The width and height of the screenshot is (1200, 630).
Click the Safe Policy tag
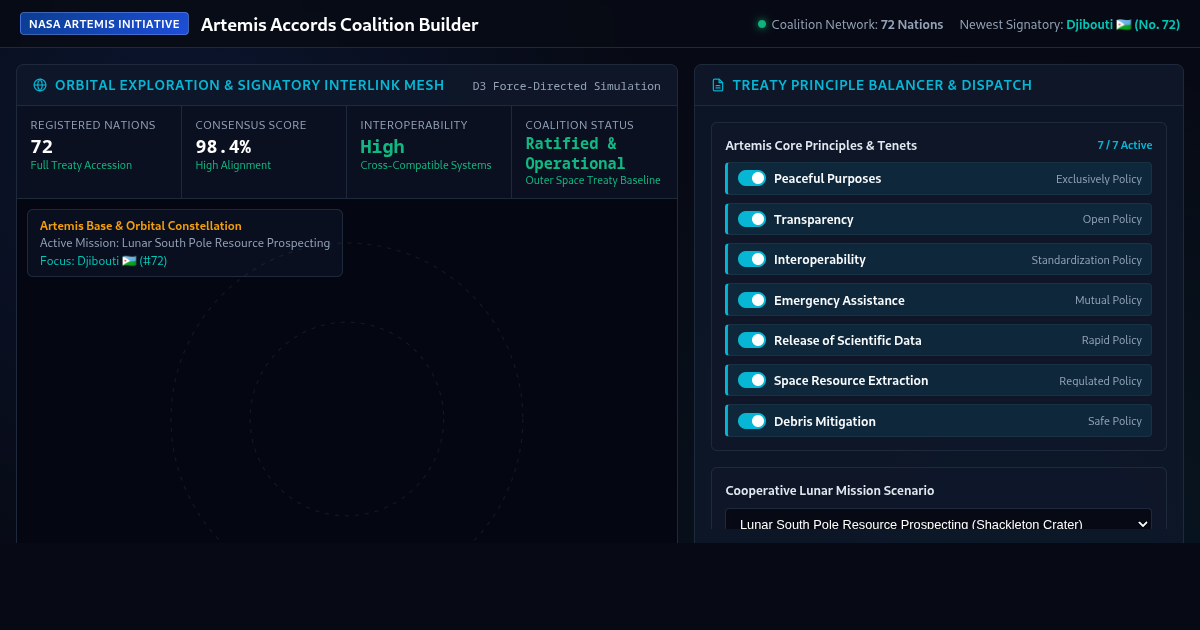[x=1114, y=421]
